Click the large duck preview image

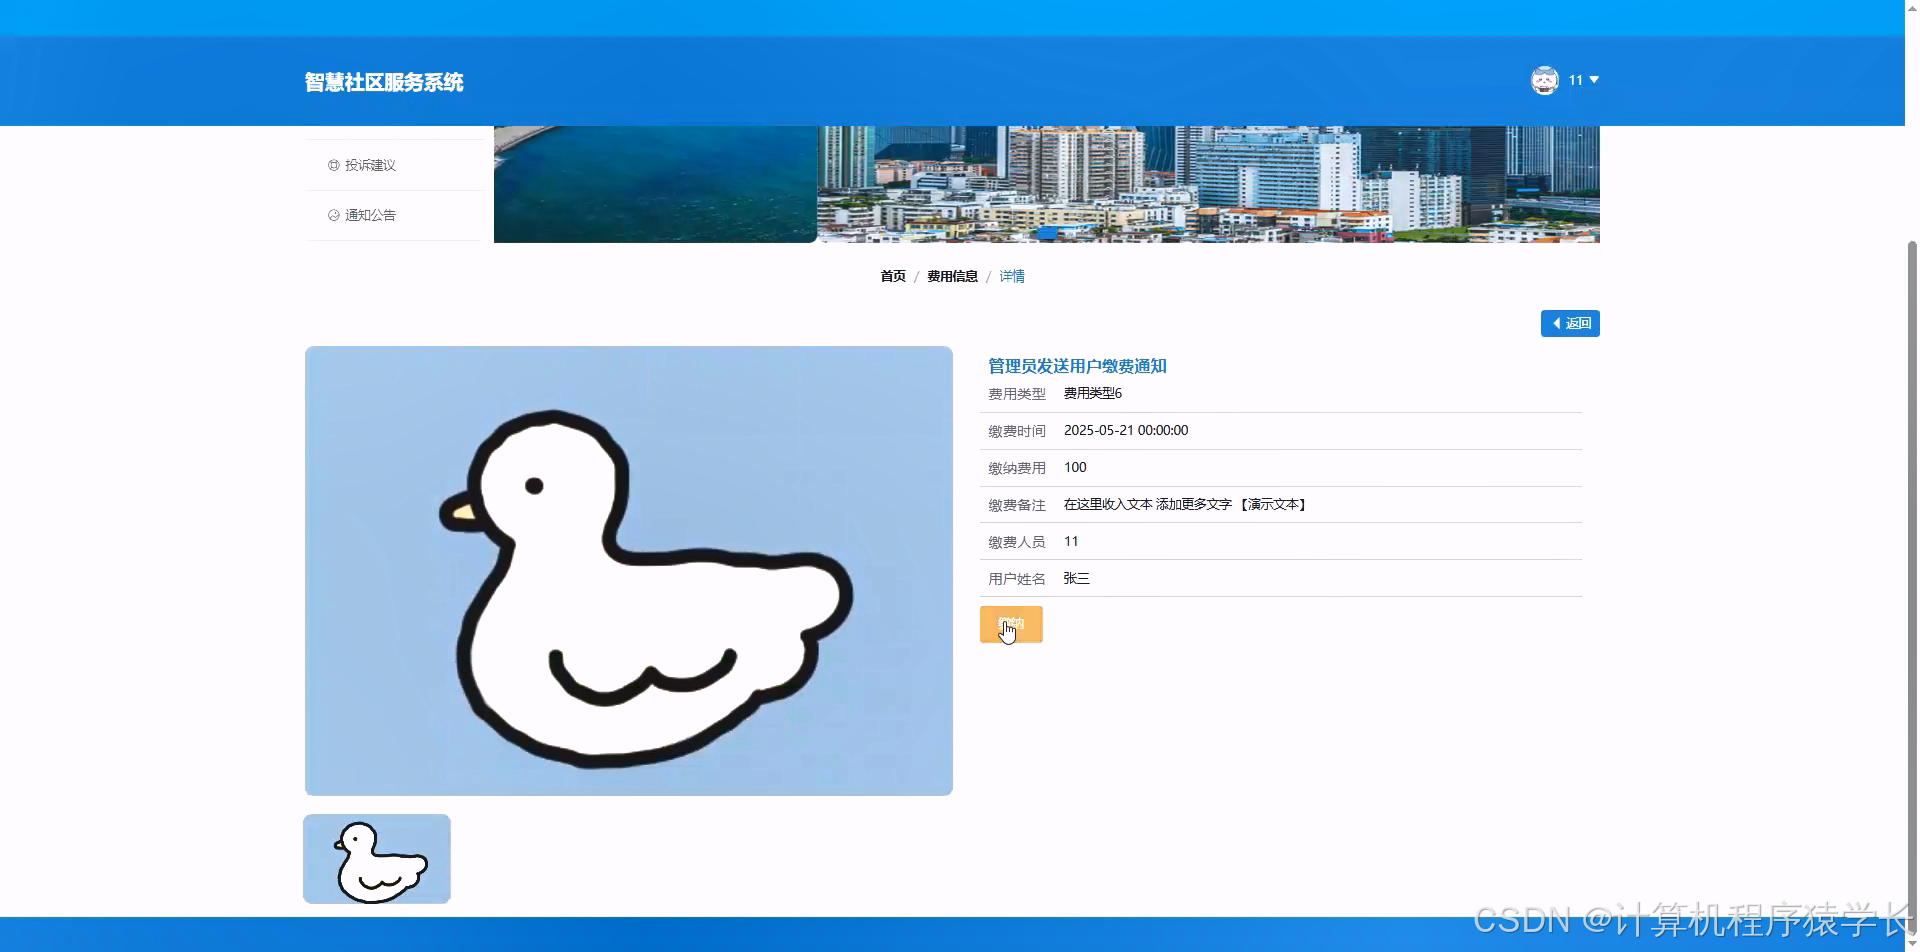click(x=628, y=570)
